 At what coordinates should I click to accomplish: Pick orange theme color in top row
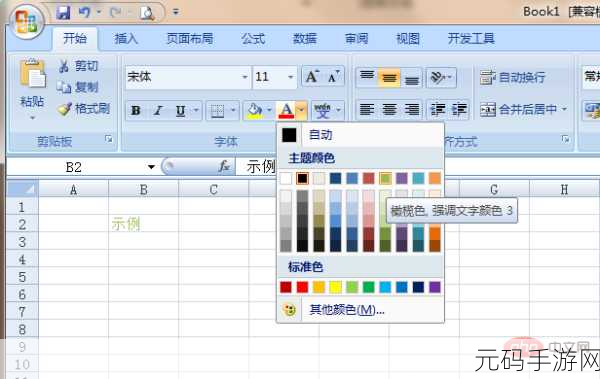(435, 178)
